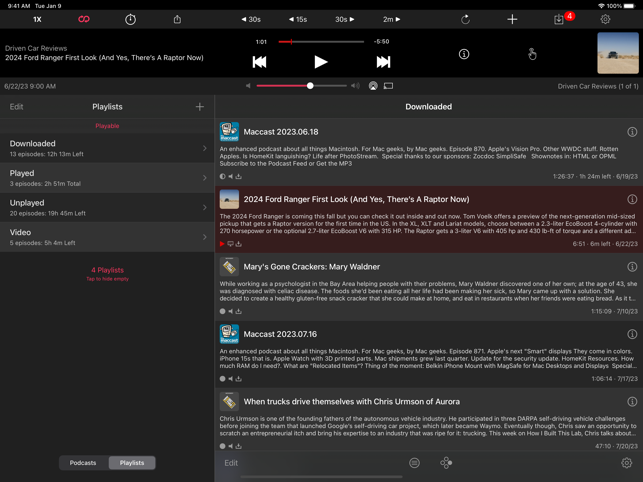
Task: Open Maccast 2023.06.18 artwork thumbnail
Action: click(229, 132)
